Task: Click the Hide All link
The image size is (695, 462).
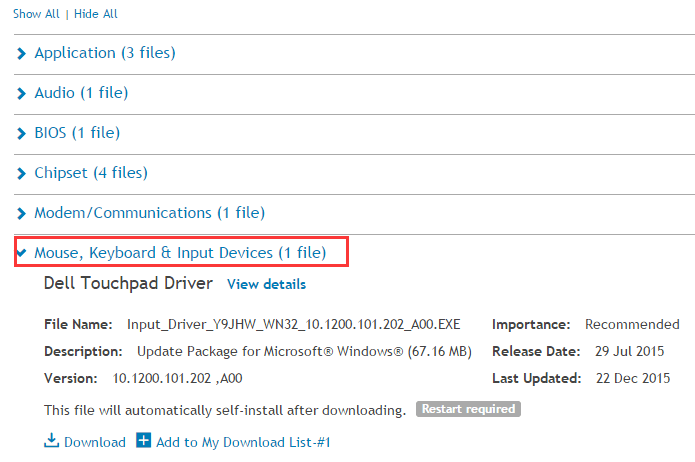Action: (95, 14)
